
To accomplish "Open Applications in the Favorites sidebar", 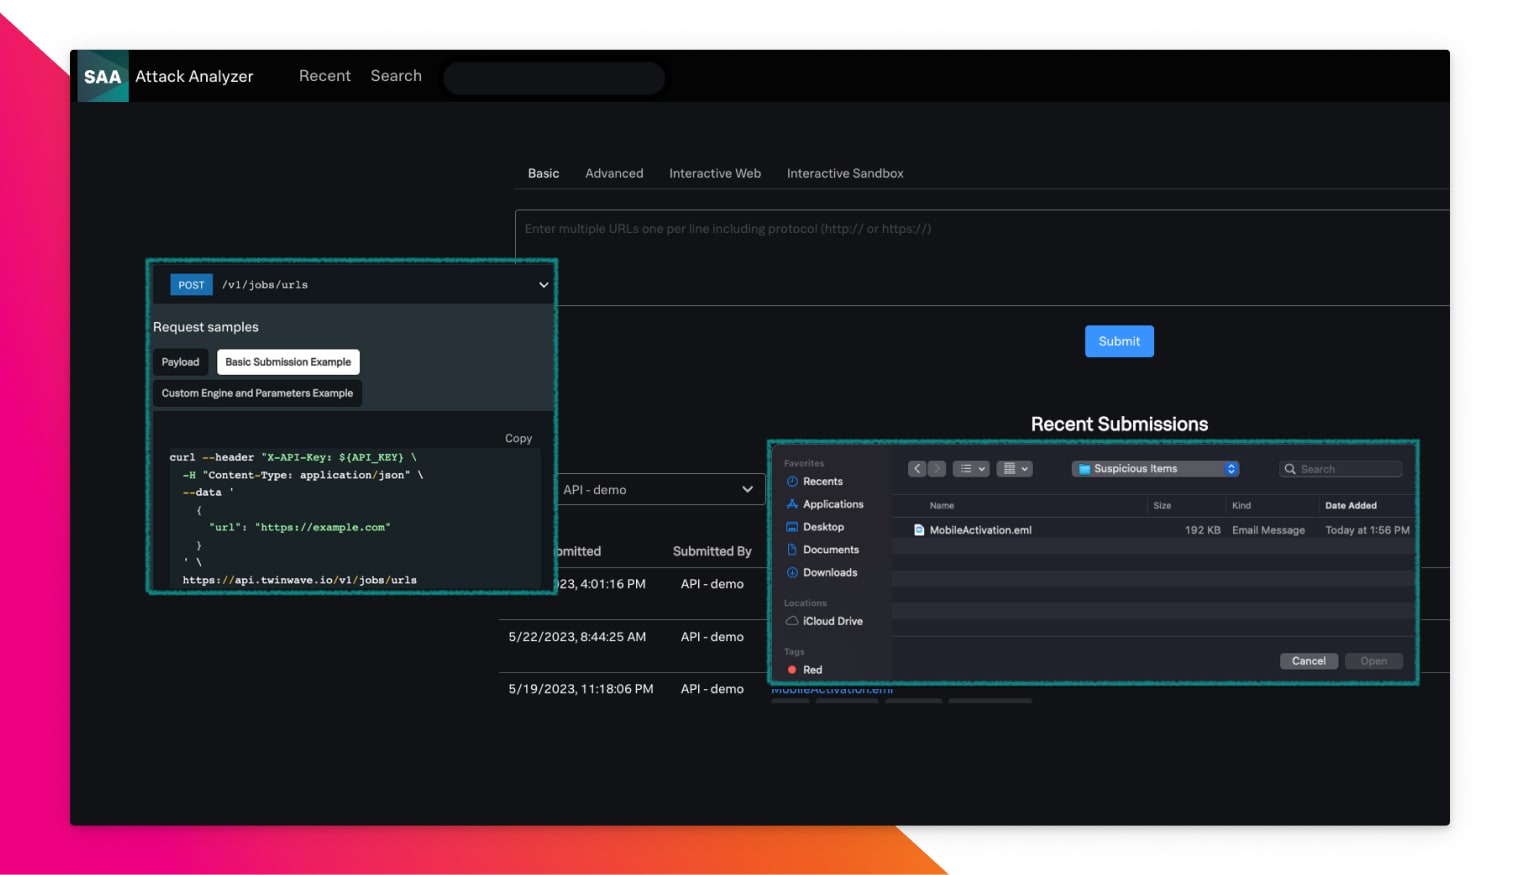I will point(825,505).
